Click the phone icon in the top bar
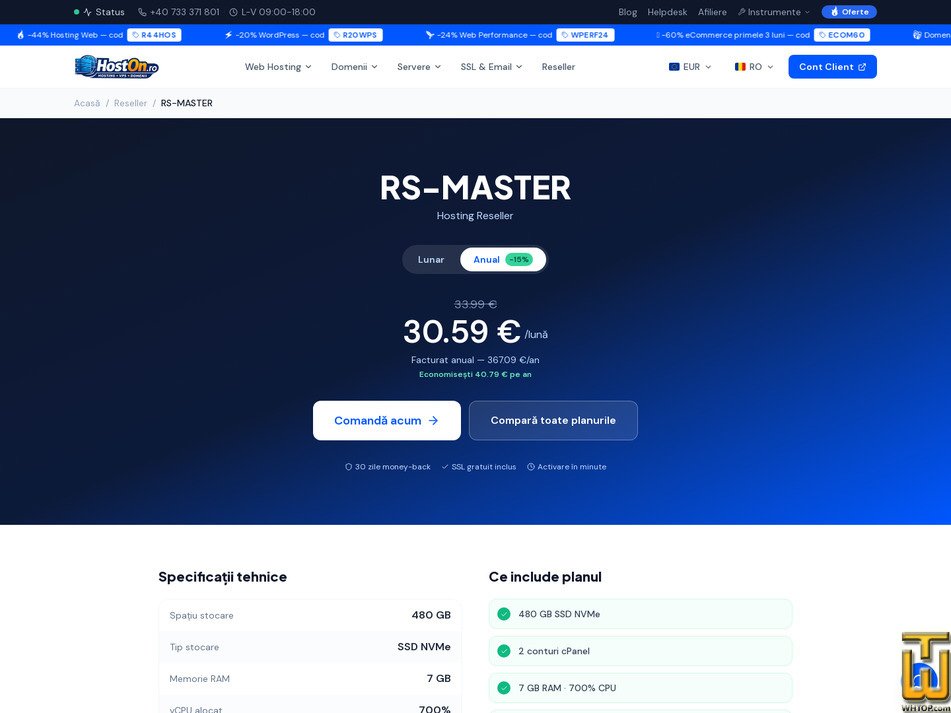 pos(143,12)
